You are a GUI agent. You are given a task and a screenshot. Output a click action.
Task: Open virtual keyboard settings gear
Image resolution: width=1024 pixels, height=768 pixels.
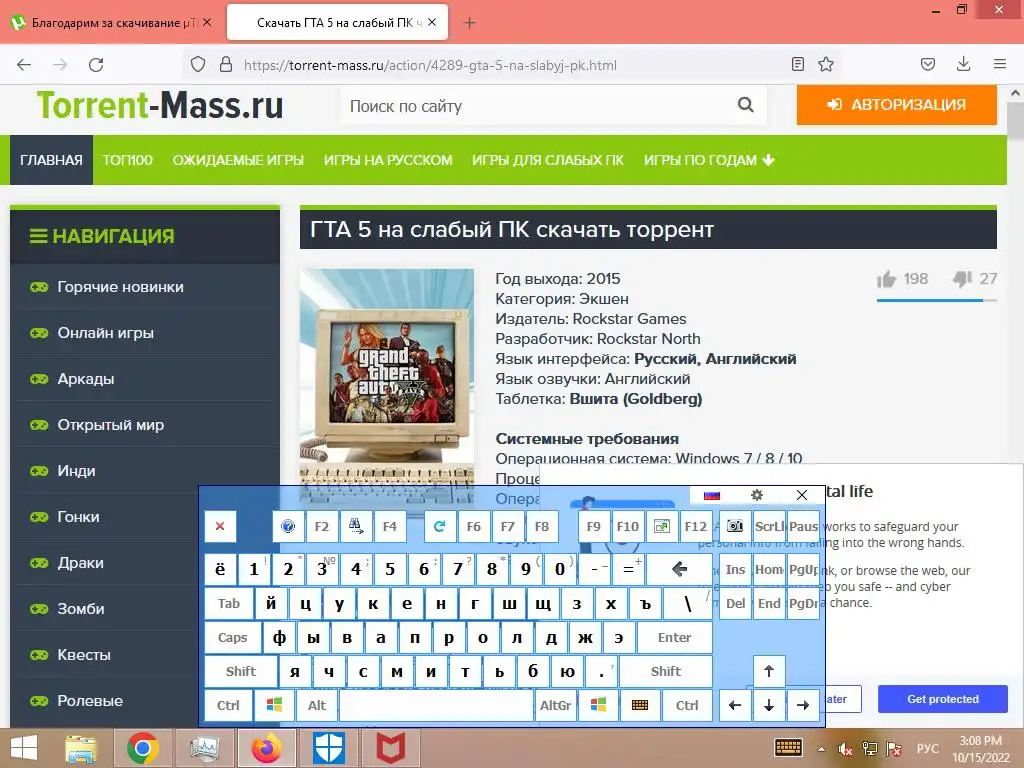[x=757, y=495]
